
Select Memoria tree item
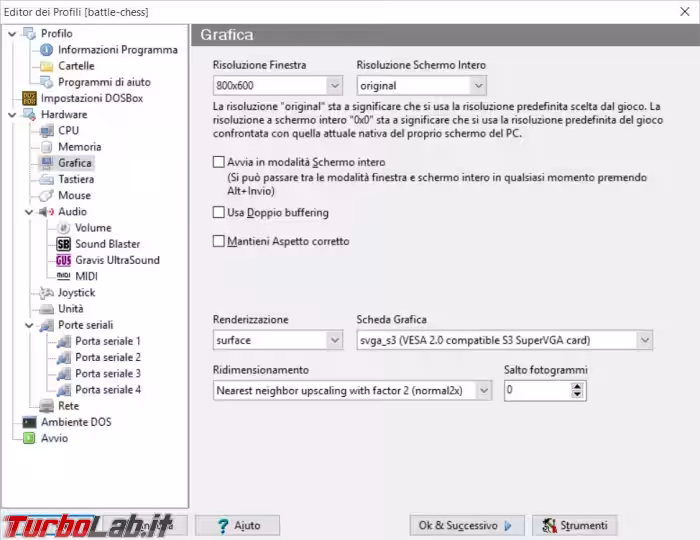[79, 147]
